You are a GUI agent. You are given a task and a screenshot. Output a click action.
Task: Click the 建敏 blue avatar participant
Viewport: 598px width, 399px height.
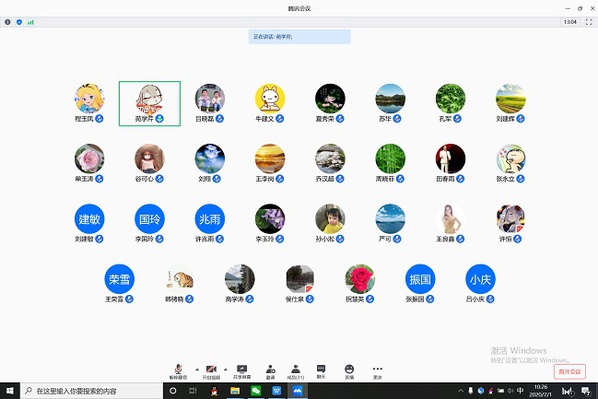(x=89, y=219)
